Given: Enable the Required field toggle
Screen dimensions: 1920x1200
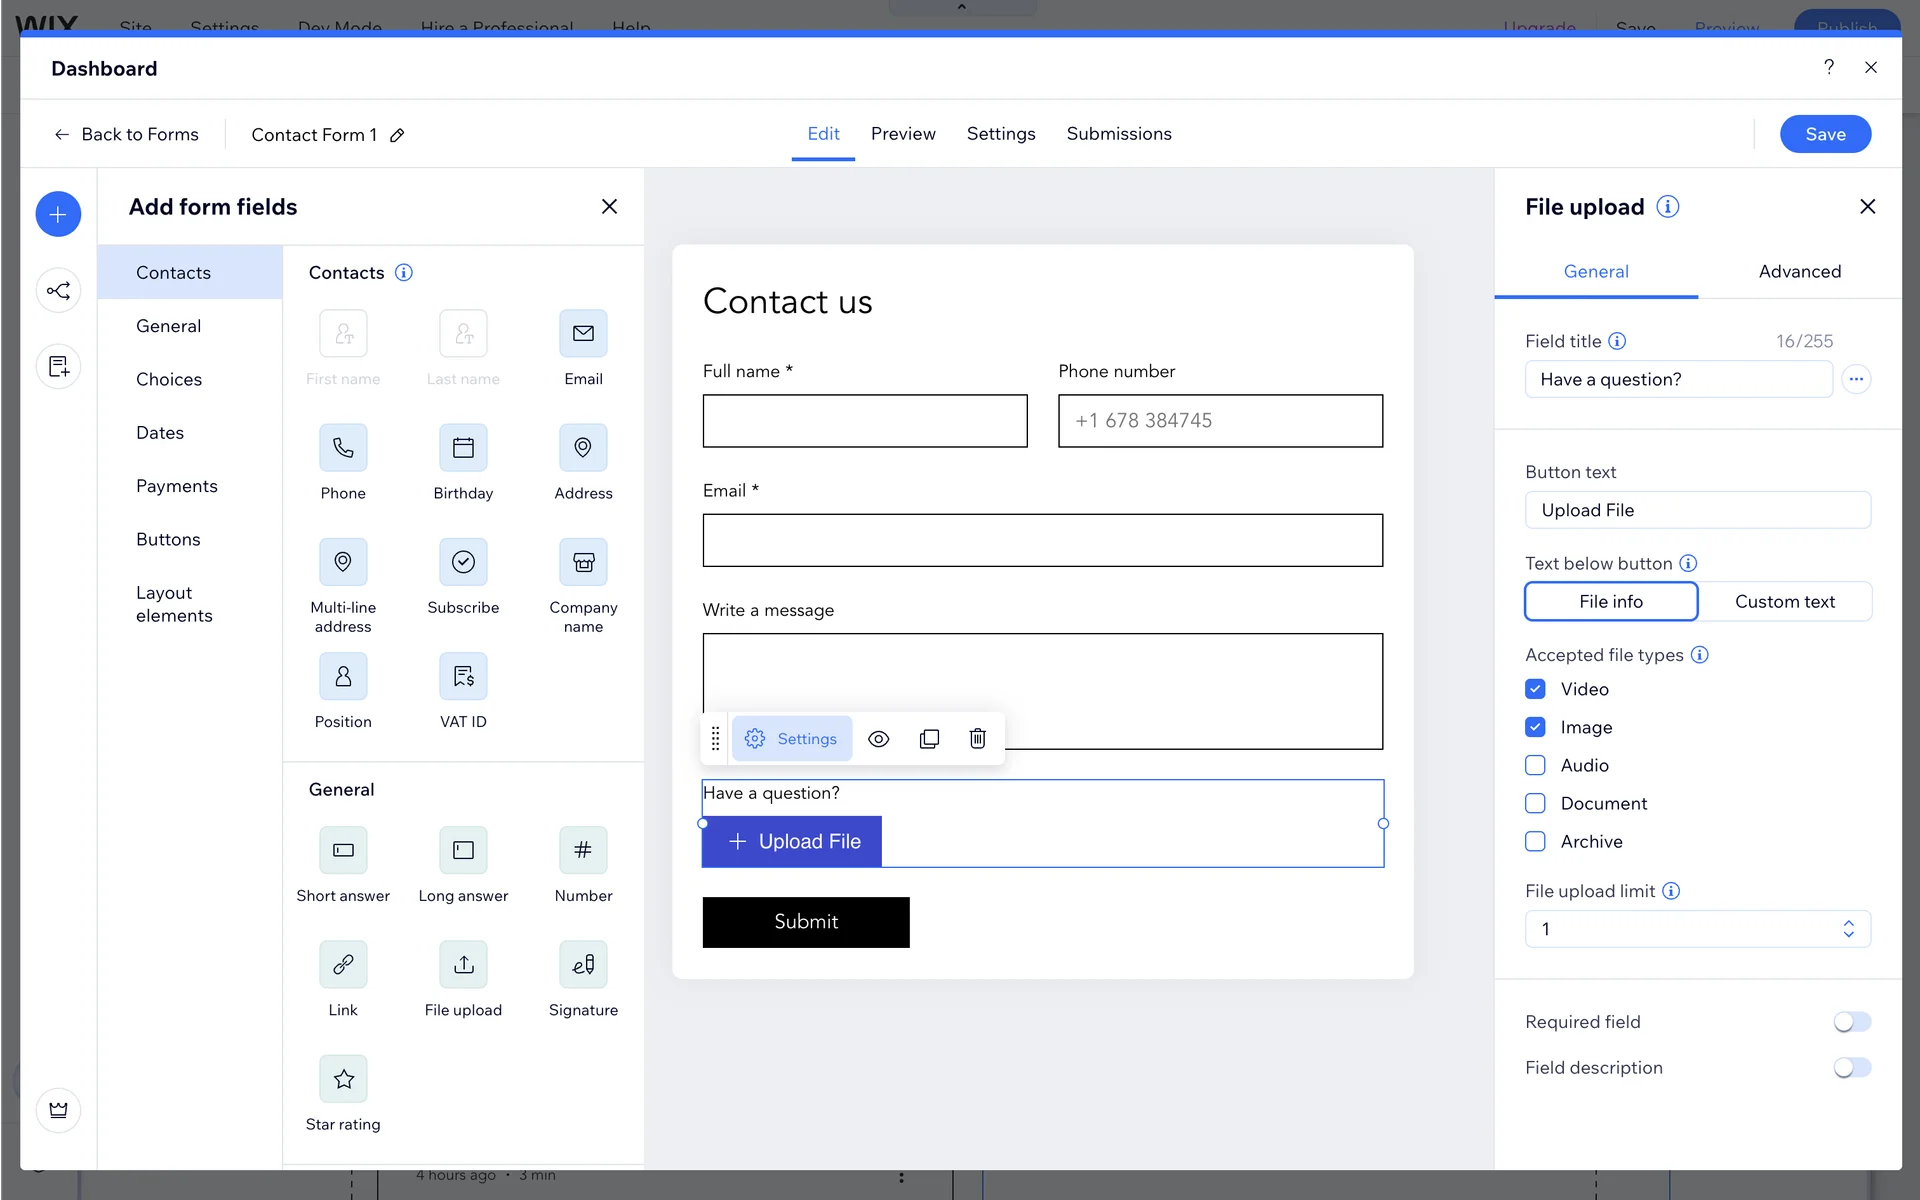Looking at the screenshot, I should tap(1851, 1022).
